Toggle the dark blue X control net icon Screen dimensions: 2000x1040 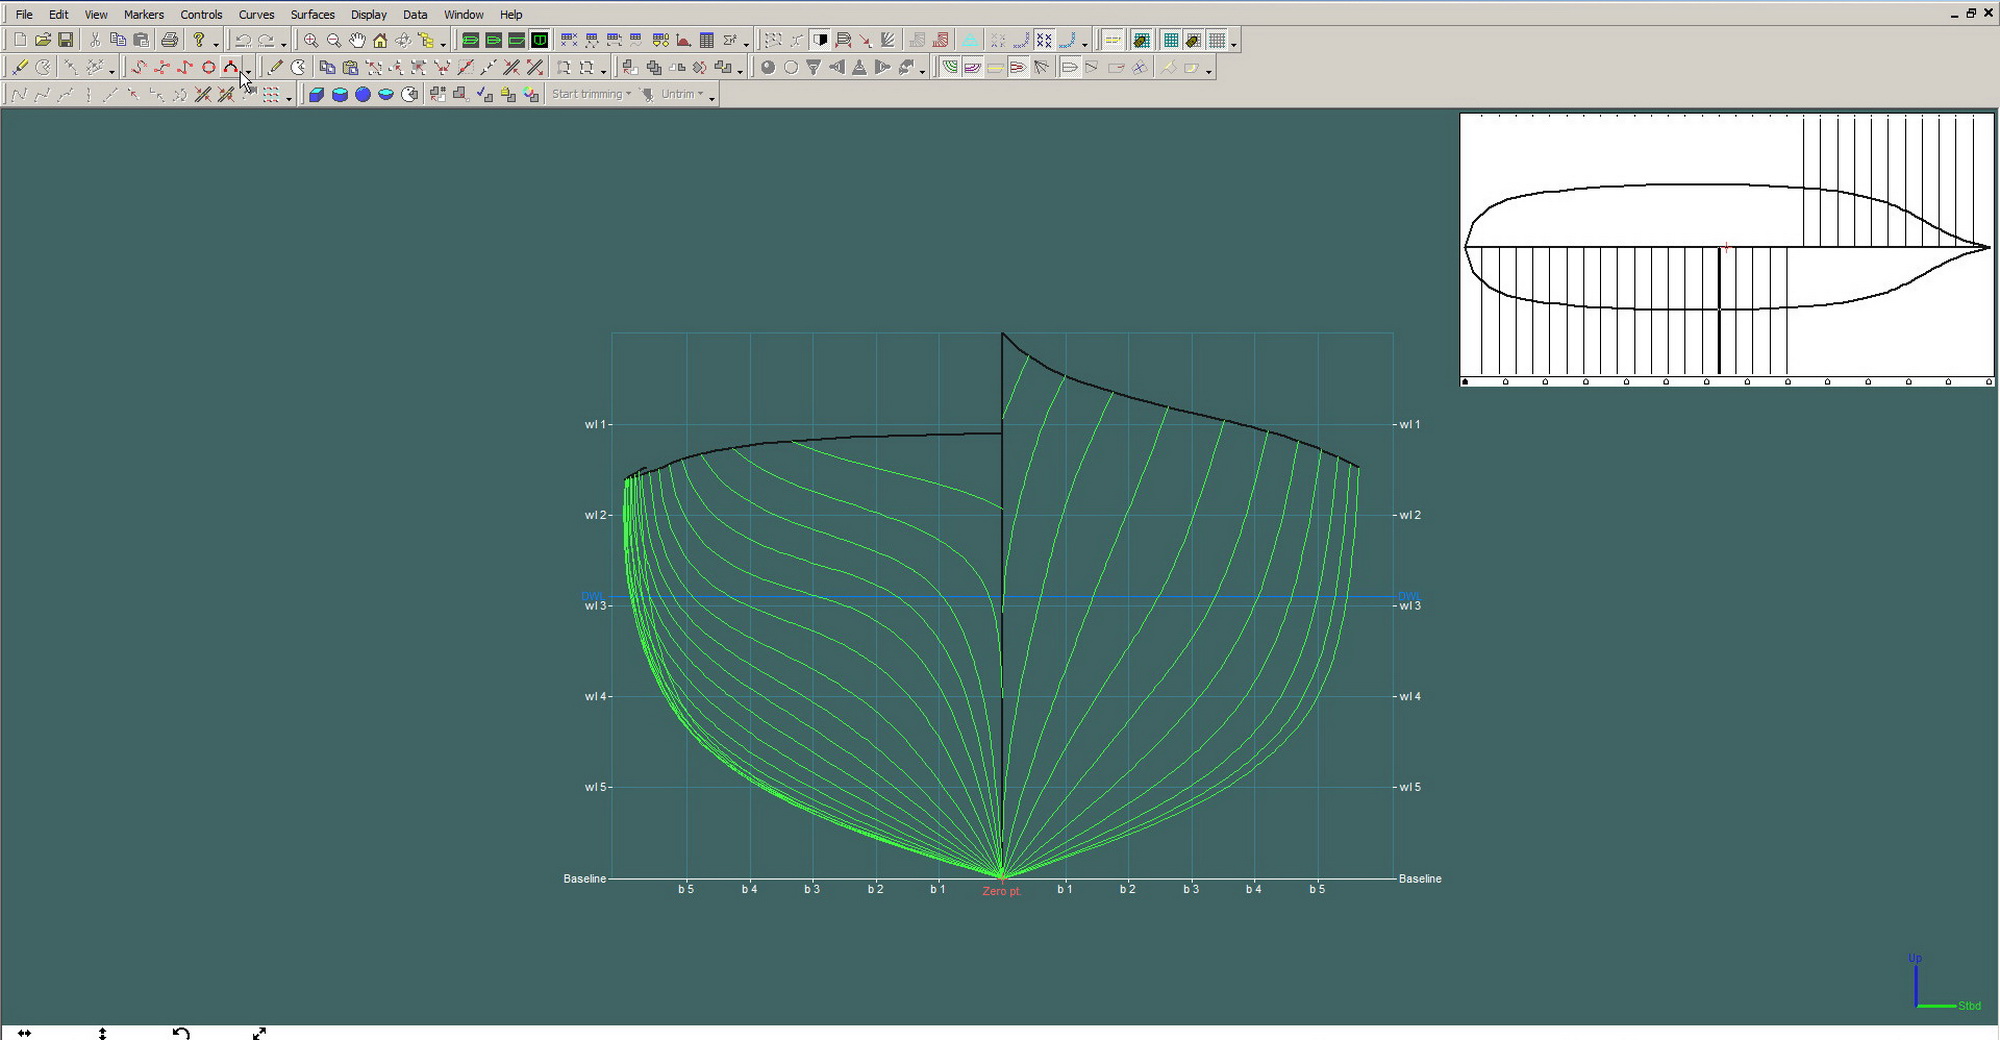tap(1044, 40)
